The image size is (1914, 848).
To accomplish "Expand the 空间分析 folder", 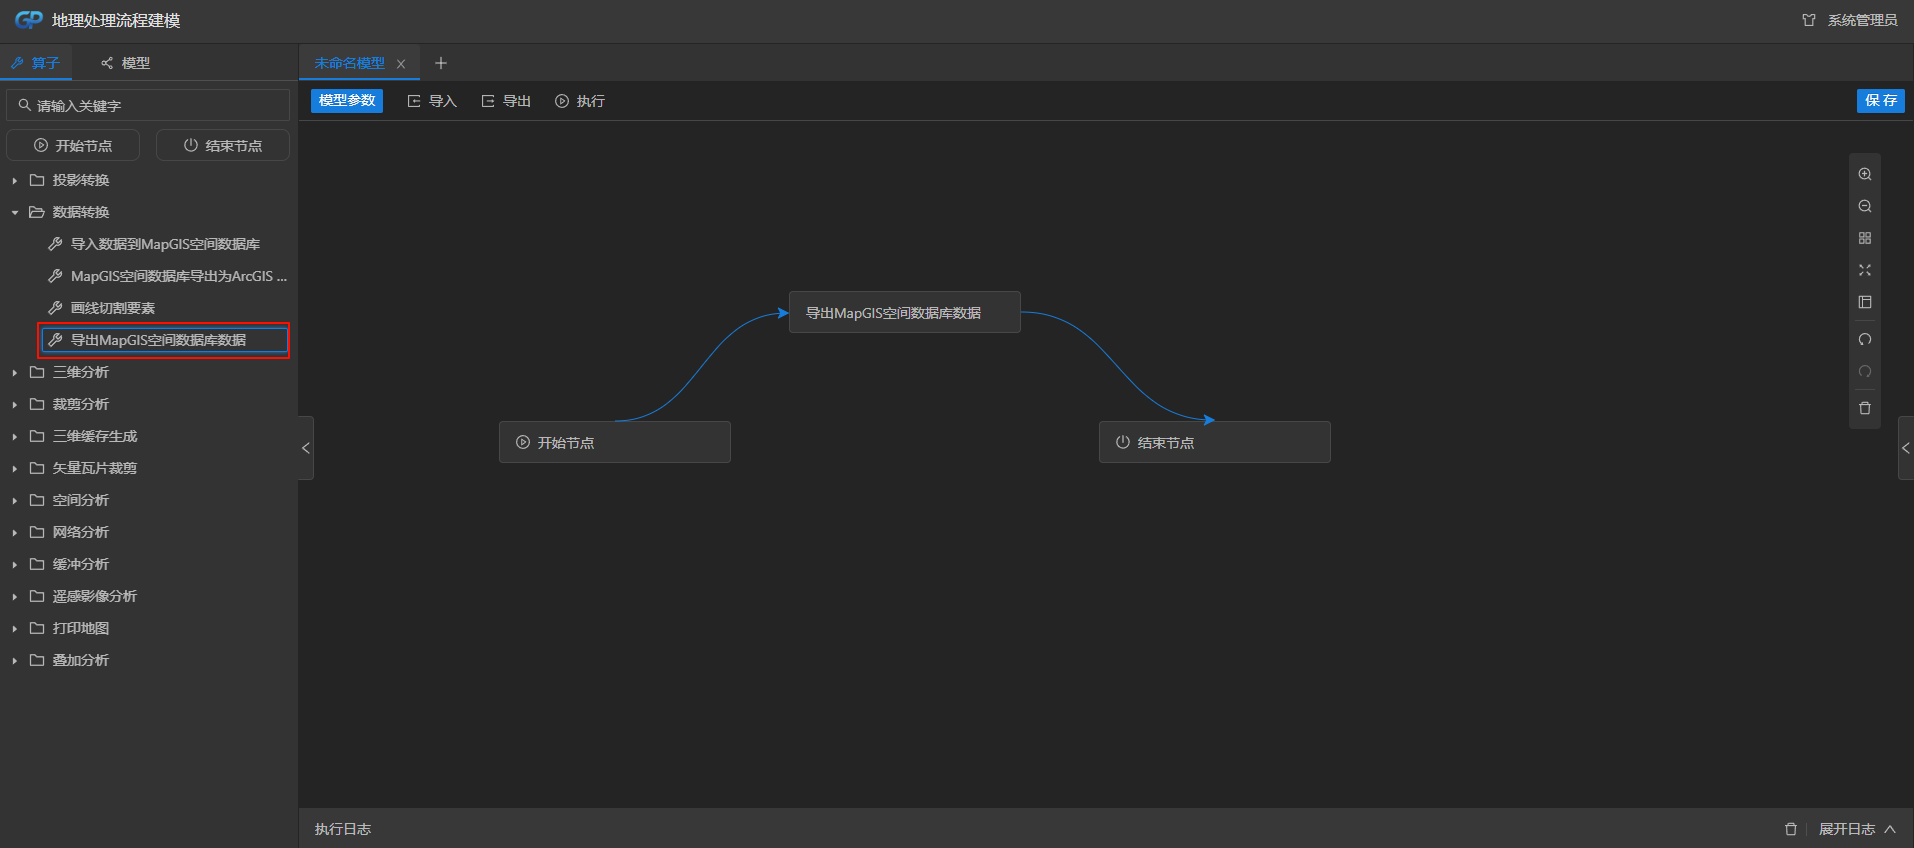I will click(x=15, y=501).
